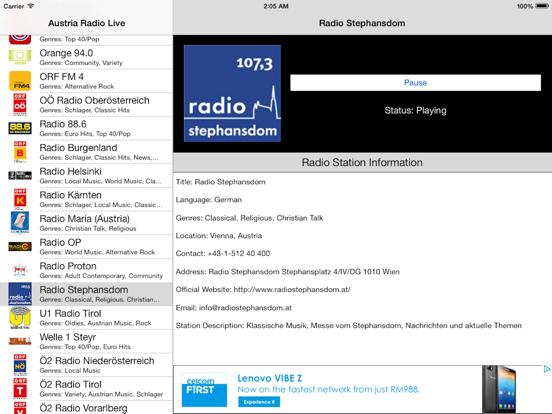
Task: Tap the battery indicator in status bar
Action: tap(542, 6)
